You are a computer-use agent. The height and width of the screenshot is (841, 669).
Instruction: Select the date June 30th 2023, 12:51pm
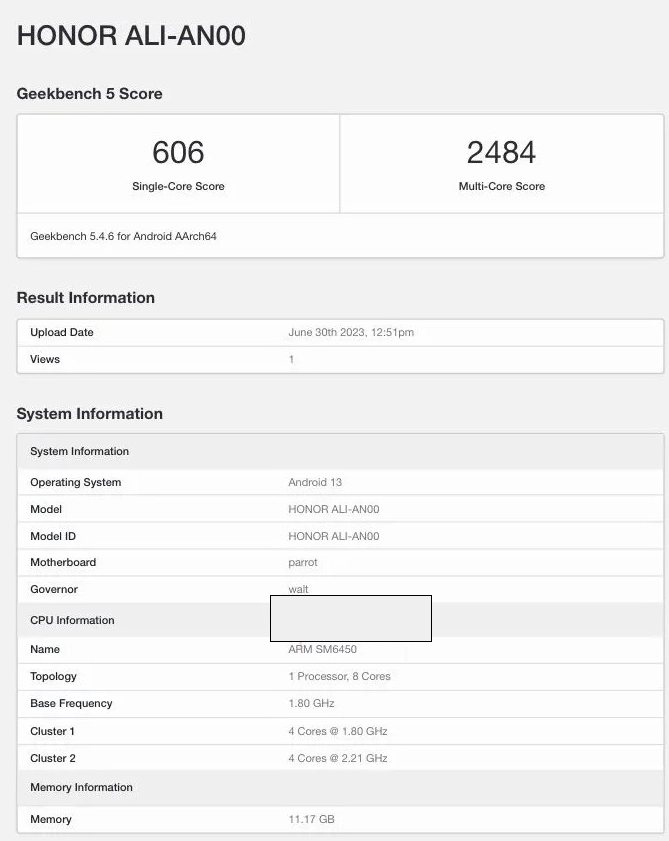(x=351, y=332)
